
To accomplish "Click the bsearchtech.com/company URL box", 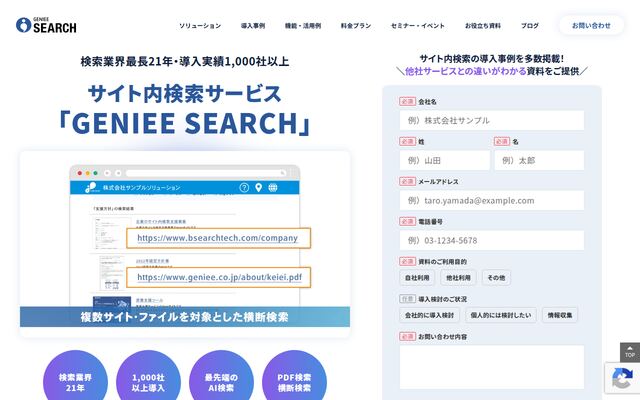I will click(x=218, y=238).
